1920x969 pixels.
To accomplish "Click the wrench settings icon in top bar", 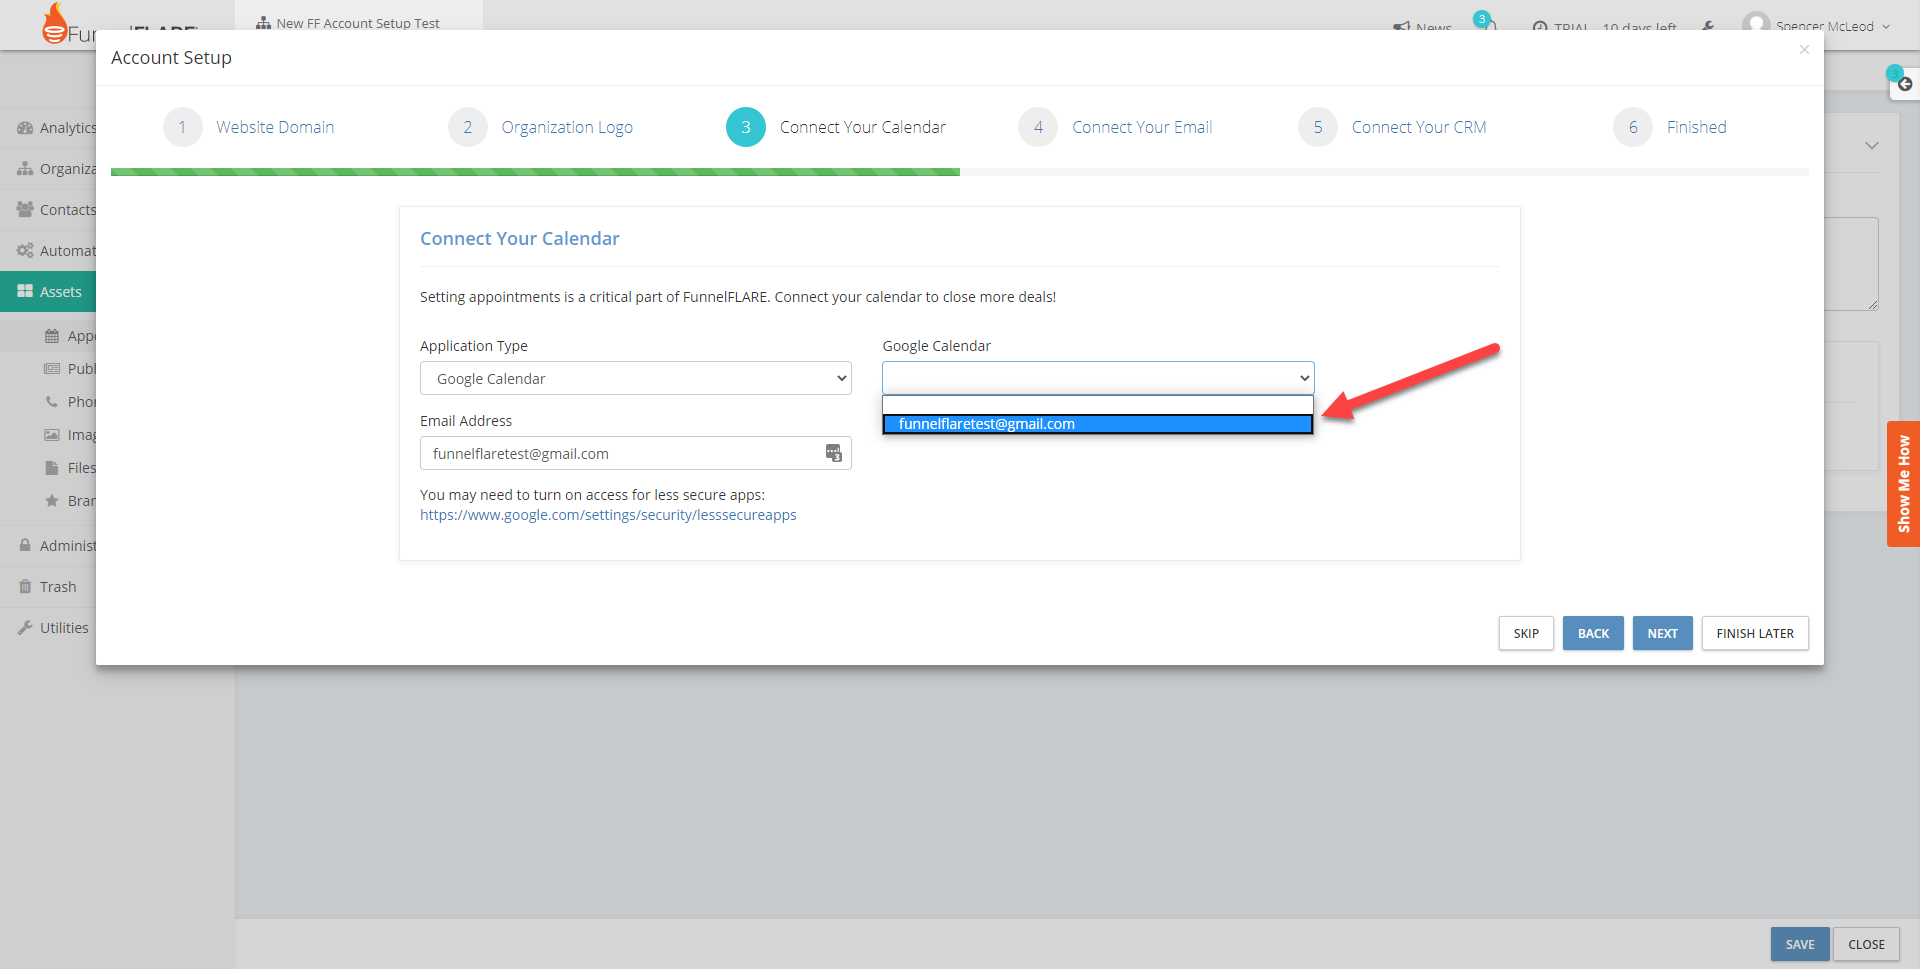I will [x=1708, y=27].
